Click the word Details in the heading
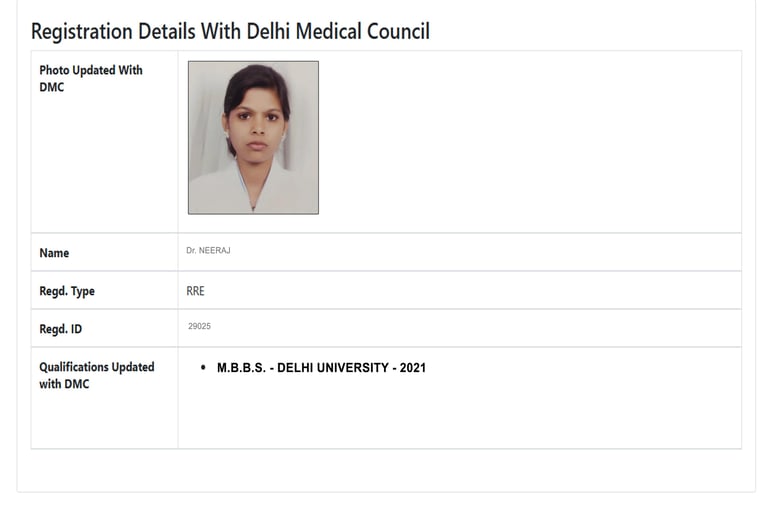The image size is (768, 512). click(167, 31)
